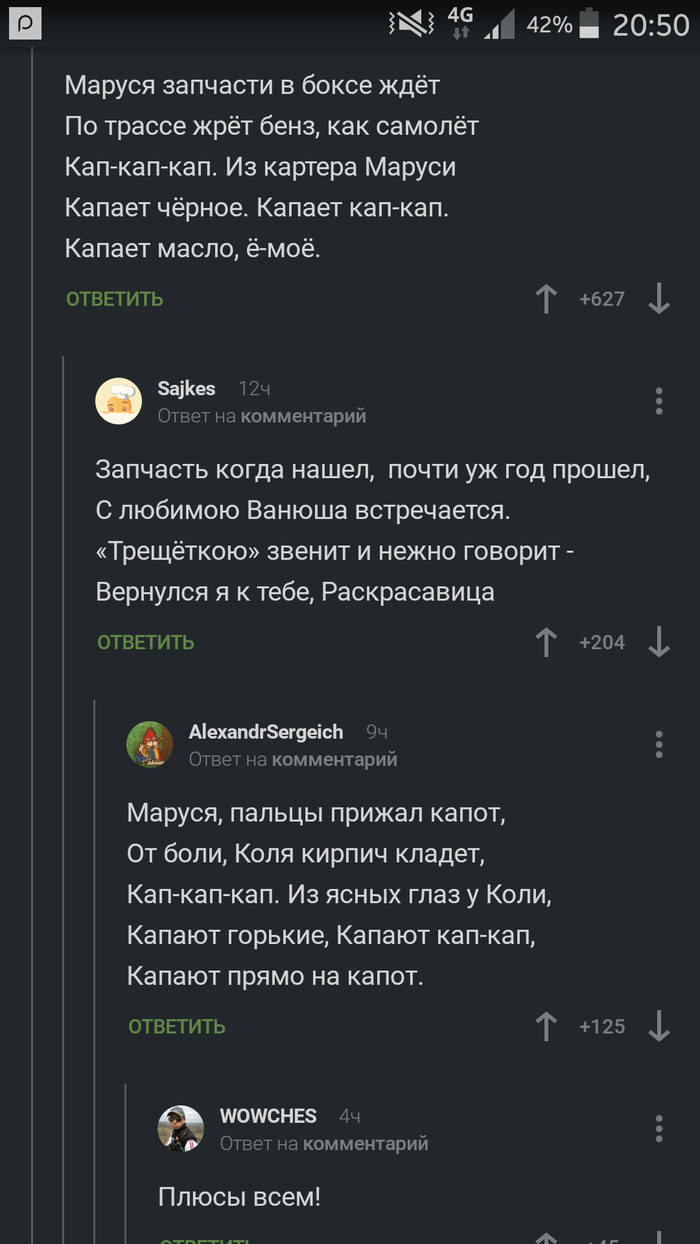Downvote AlexandrSergeich poem comment
This screenshot has width=700, height=1244.
pos(659,1026)
